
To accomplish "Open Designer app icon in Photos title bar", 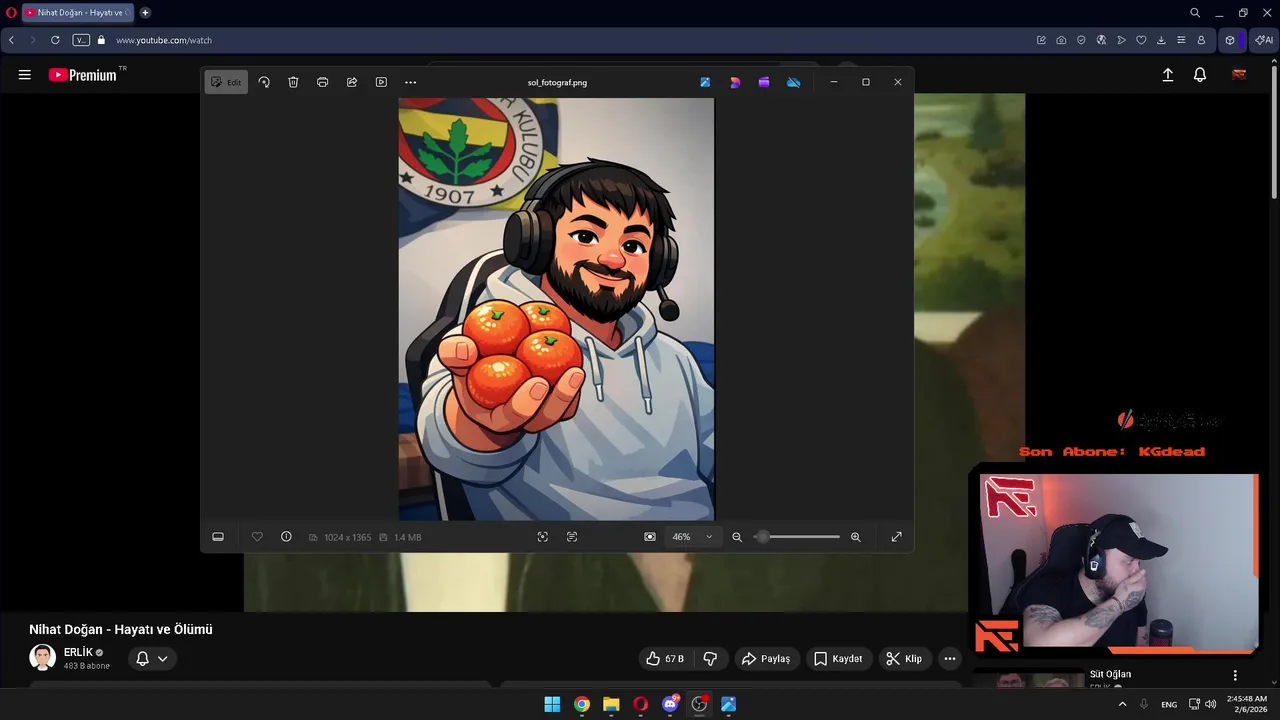I will click(735, 82).
